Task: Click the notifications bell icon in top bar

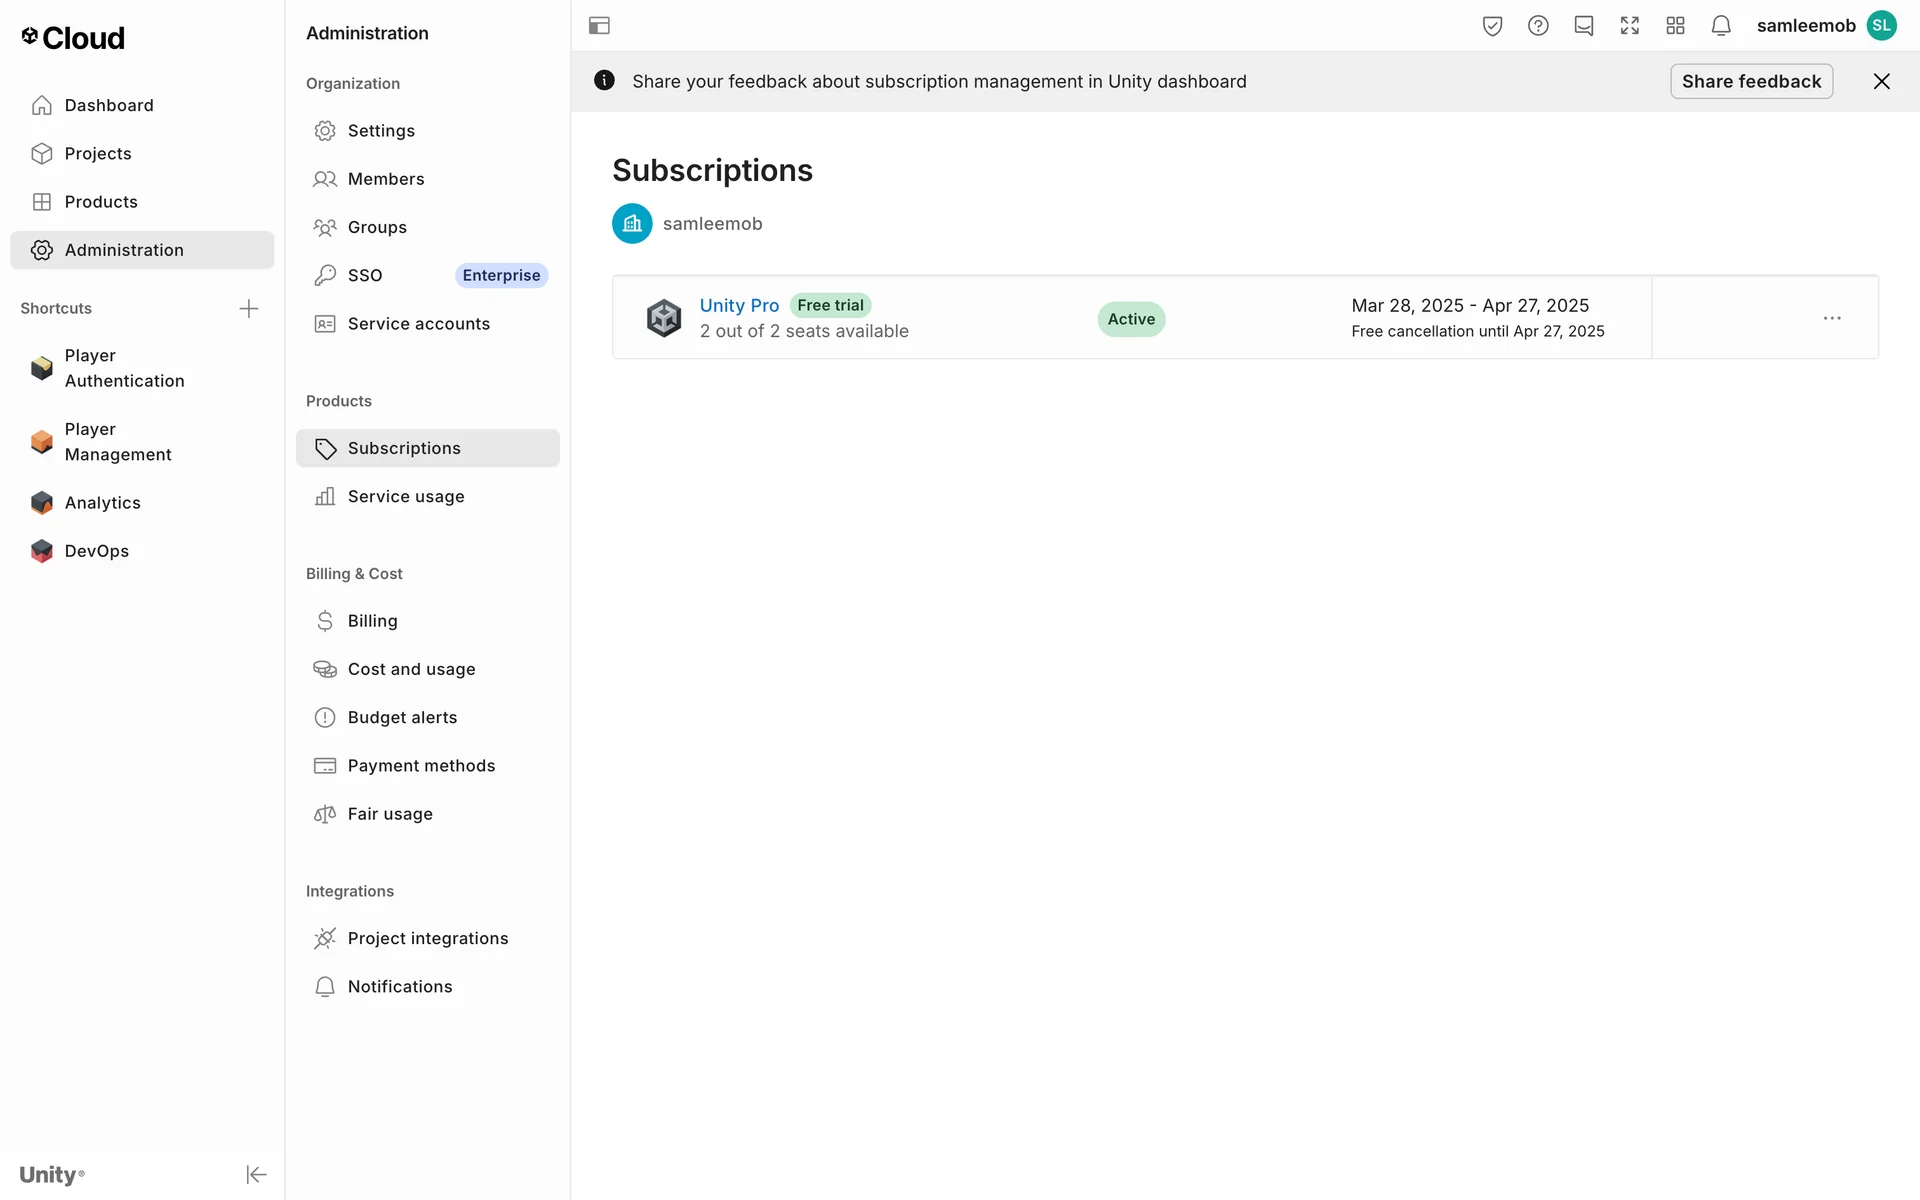Action: tap(1720, 26)
